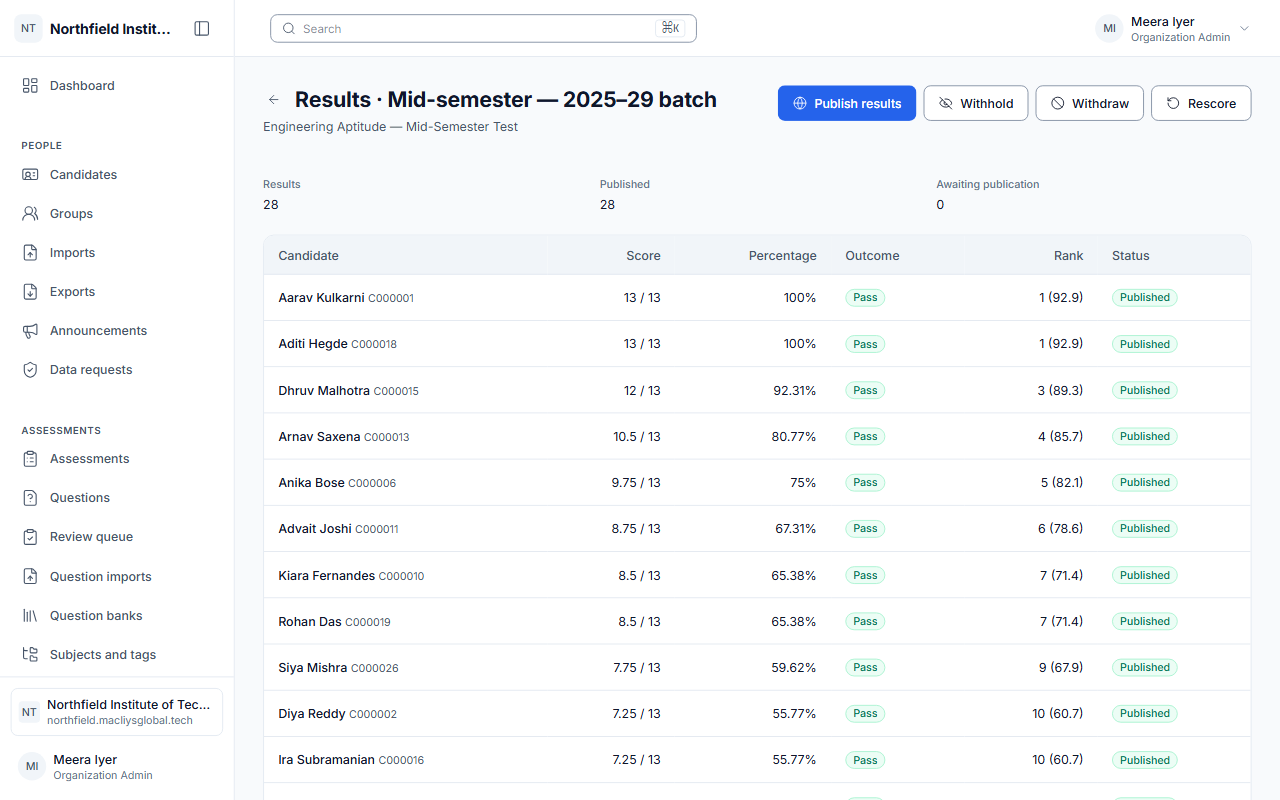Click the Rescore button
1280x800 pixels.
coord(1201,103)
